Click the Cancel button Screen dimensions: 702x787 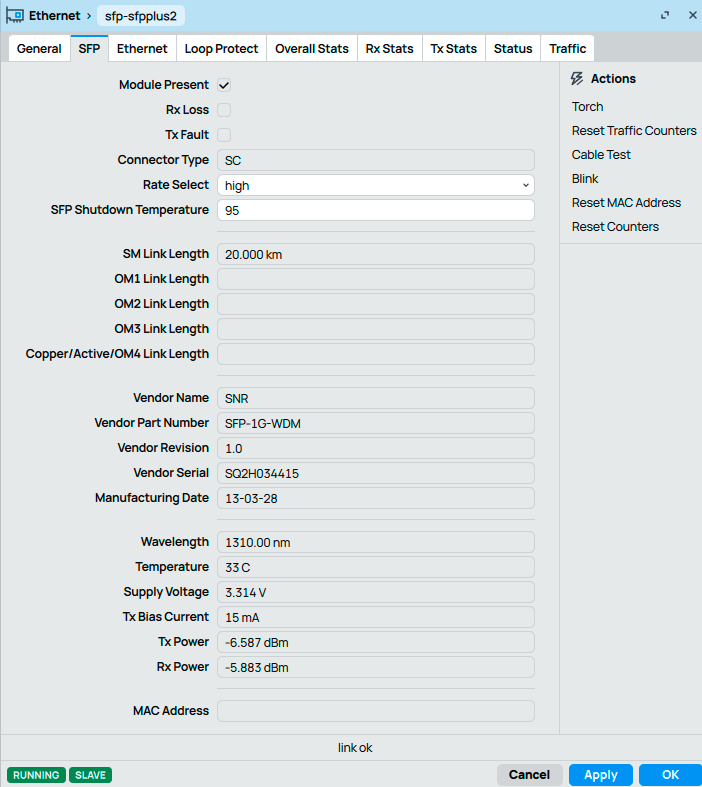529,774
